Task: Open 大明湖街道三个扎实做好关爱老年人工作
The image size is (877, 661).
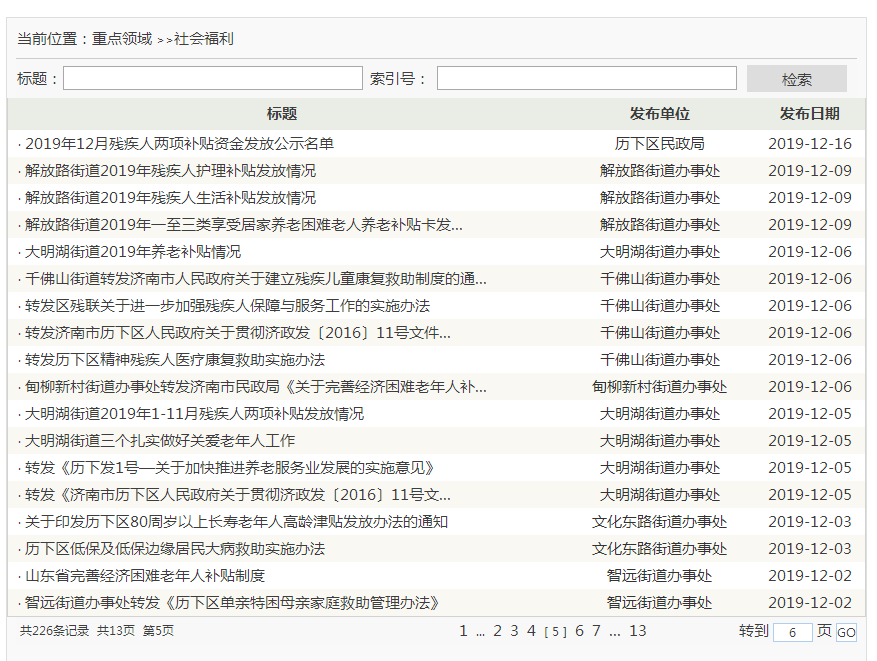Action: coord(159,441)
